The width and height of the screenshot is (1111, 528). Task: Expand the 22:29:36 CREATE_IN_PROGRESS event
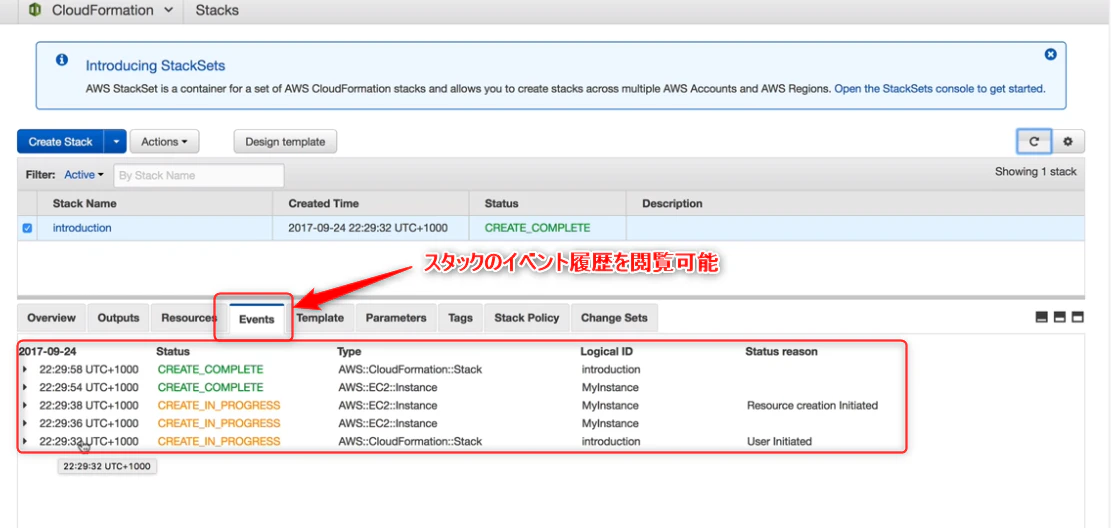(26, 424)
